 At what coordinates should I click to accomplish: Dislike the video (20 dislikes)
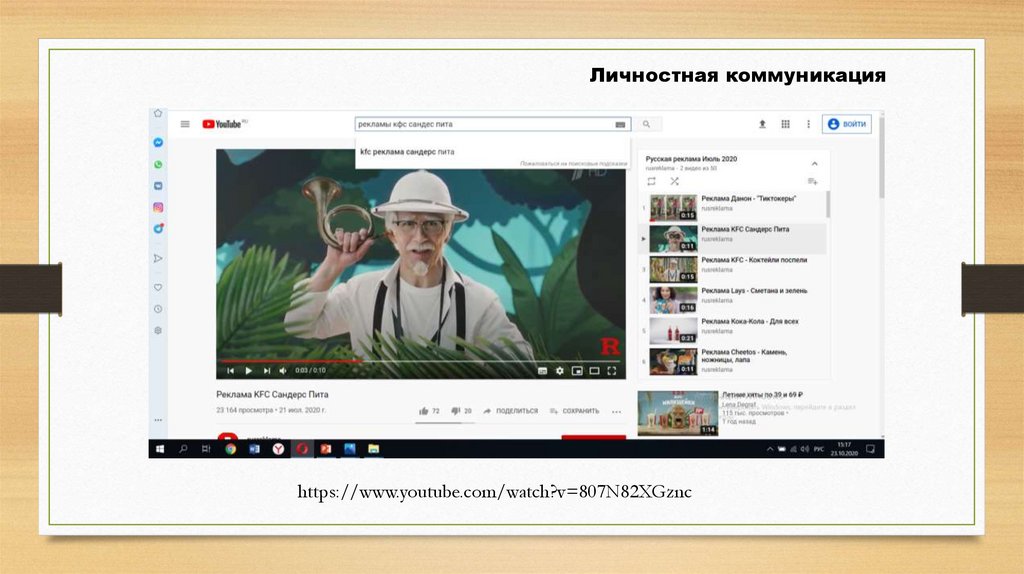[461, 411]
